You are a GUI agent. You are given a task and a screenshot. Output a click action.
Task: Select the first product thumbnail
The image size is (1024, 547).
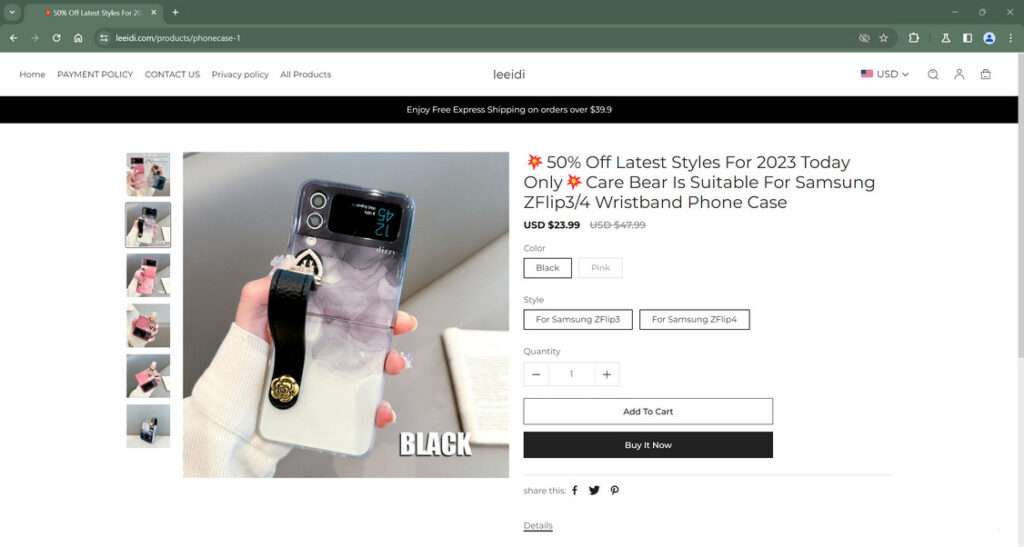[x=148, y=175]
